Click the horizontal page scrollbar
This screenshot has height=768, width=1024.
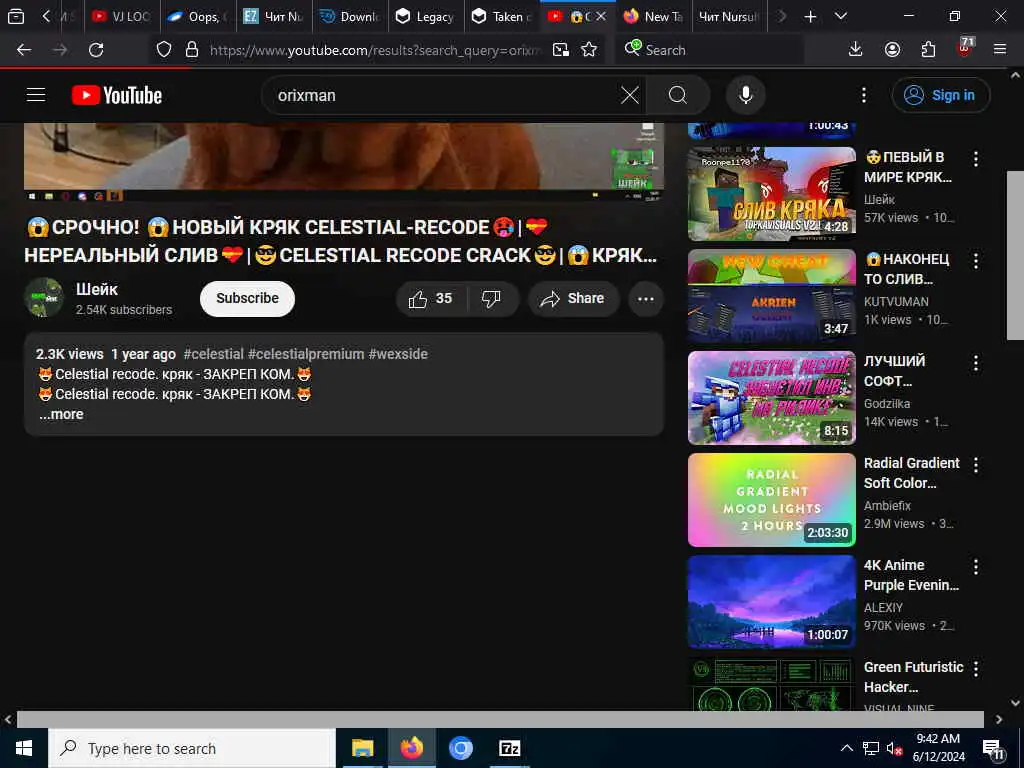tap(500, 719)
